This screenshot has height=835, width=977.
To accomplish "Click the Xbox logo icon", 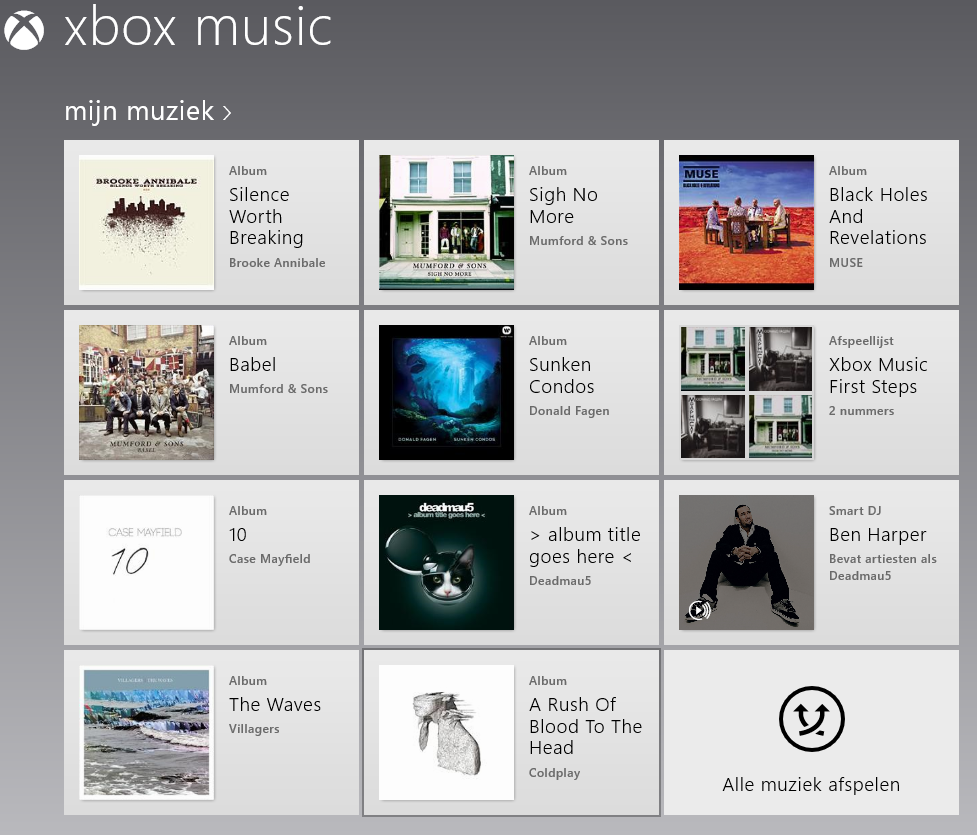I will (24, 29).
